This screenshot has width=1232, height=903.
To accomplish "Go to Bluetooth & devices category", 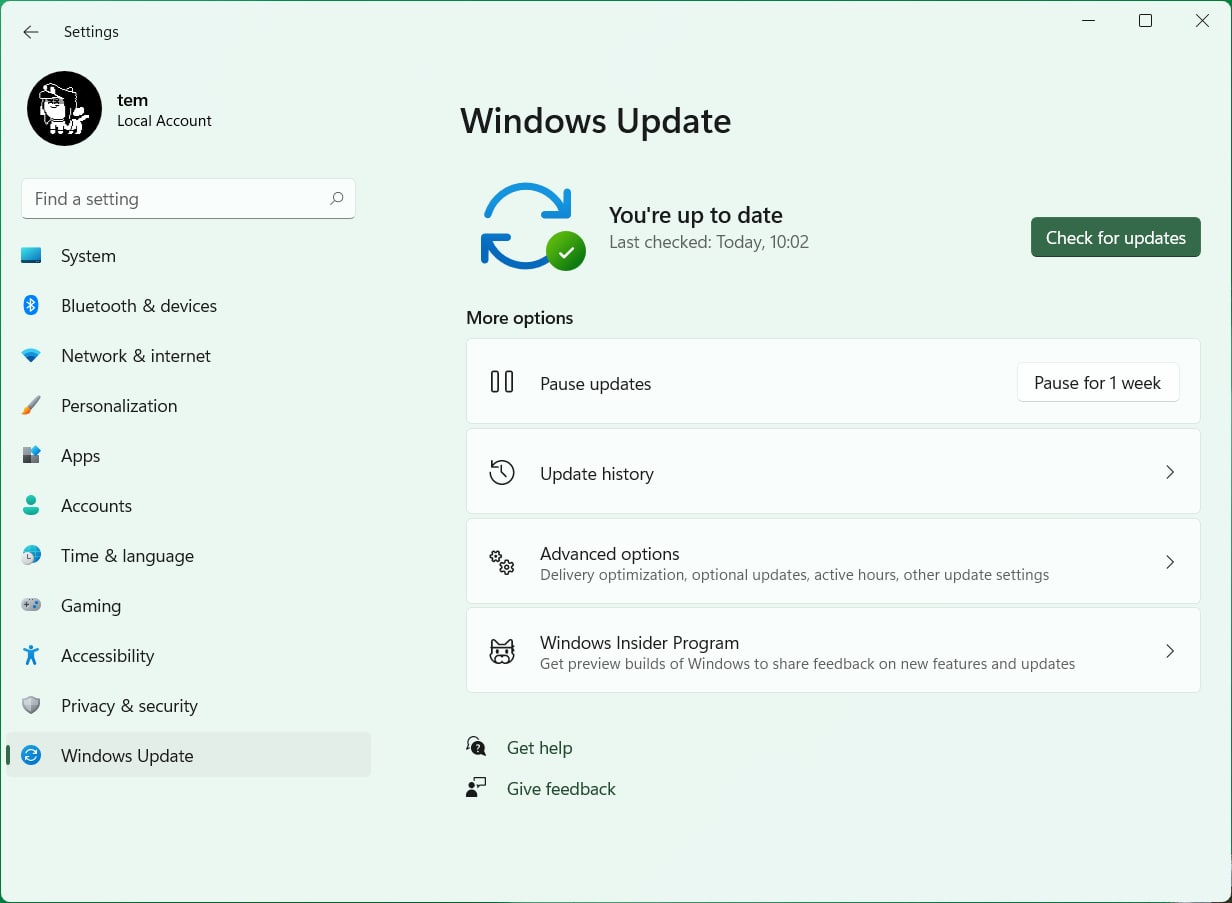I will (188, 306).
